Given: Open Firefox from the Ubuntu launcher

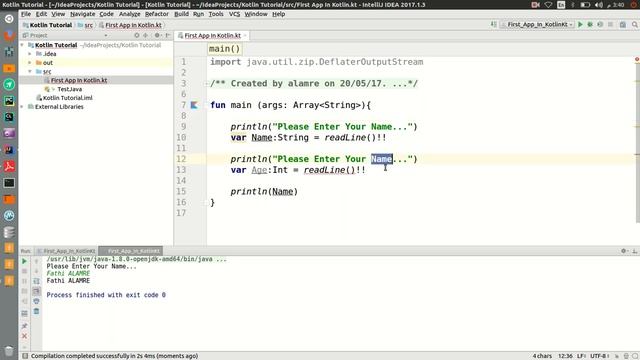Looking at the screenshot, I should point(9,35).
